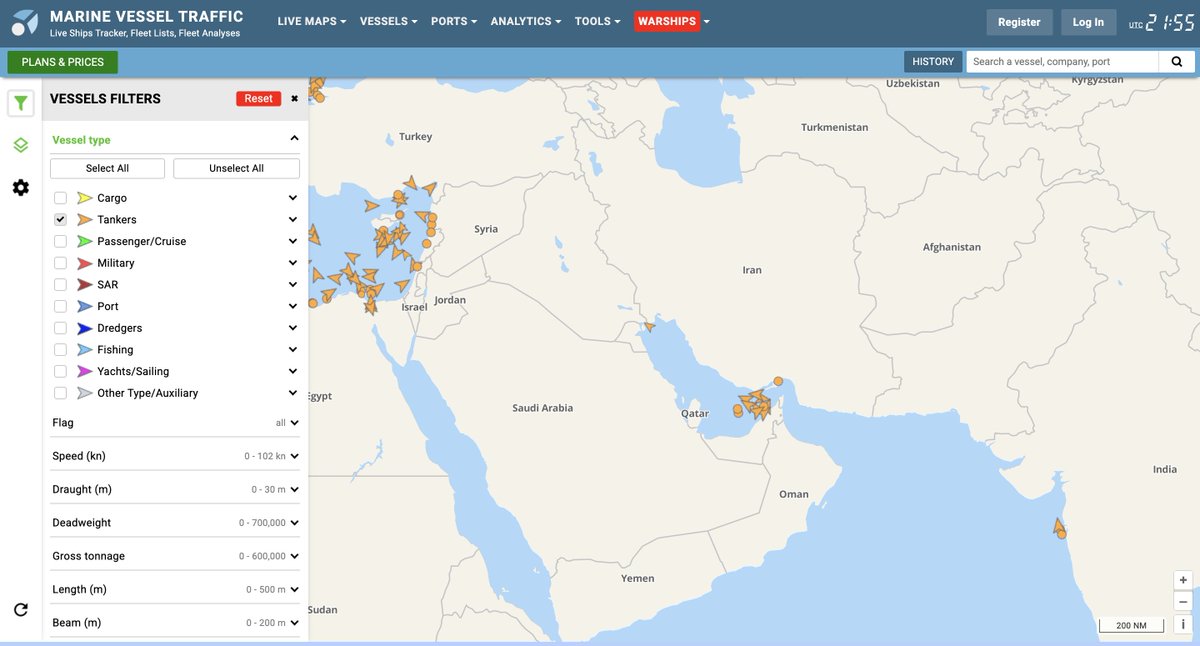The height and width of the screenshot is (646, 1200).
Task: Click the search magnifier icon
Action: point(1177,62)
